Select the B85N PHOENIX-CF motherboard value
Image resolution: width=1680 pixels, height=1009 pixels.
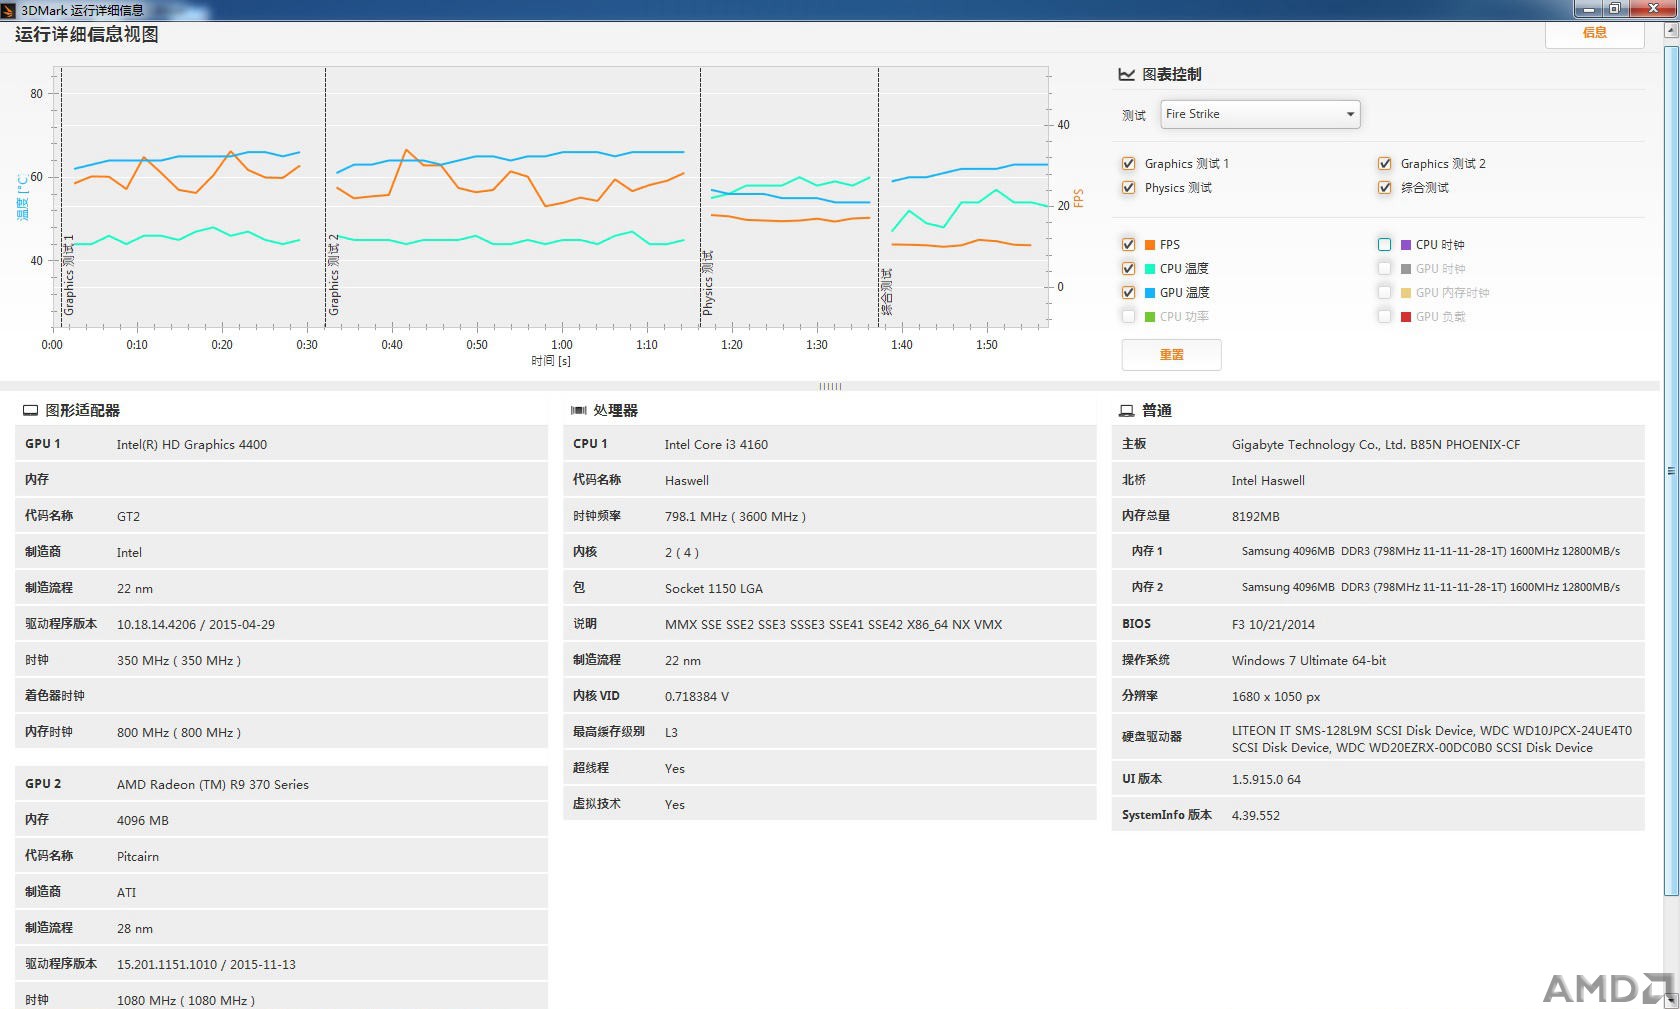pyautogui.click(x=1376, y=445)
